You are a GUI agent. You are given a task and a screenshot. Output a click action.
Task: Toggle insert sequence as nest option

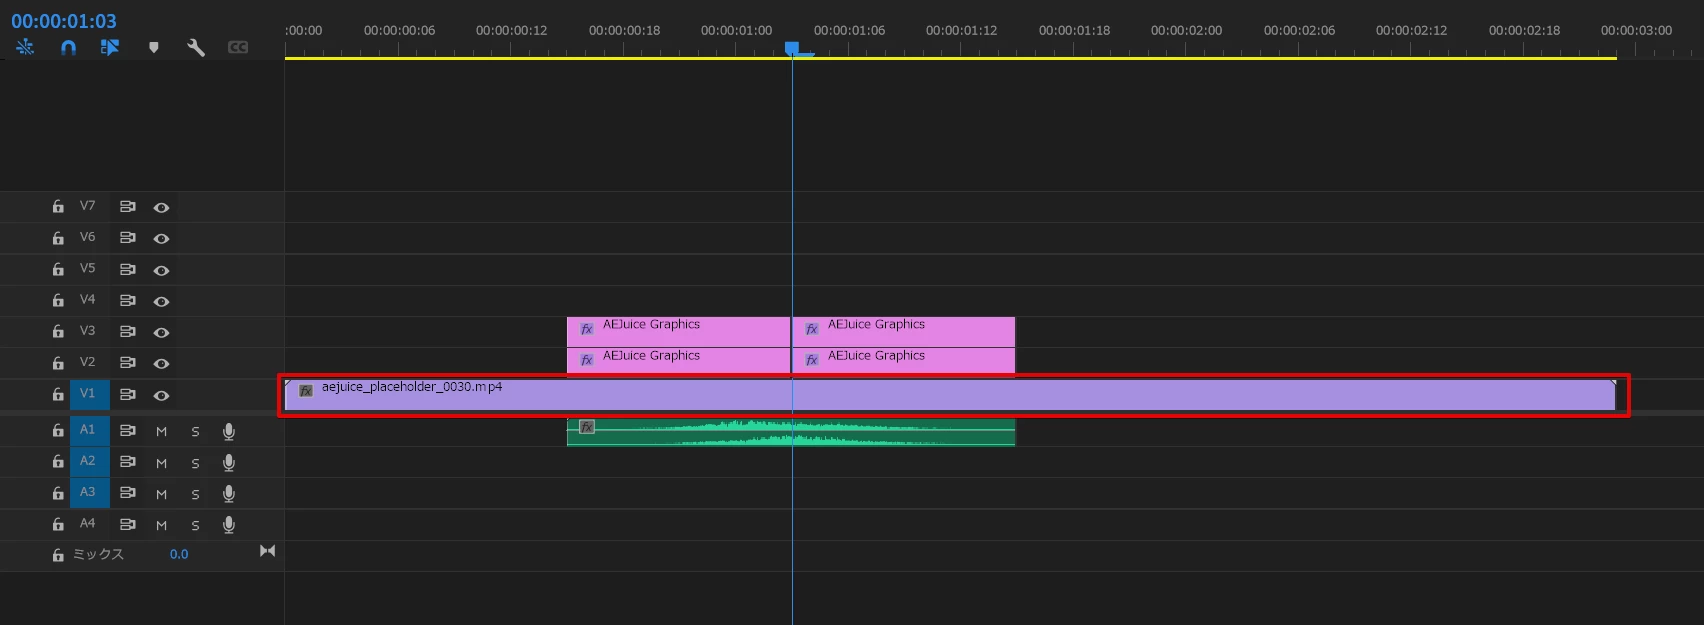click(25, 47)
